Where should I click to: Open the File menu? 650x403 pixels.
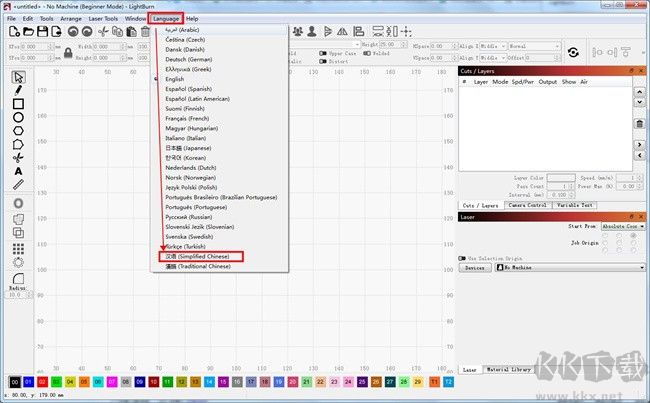pos(11,19)
